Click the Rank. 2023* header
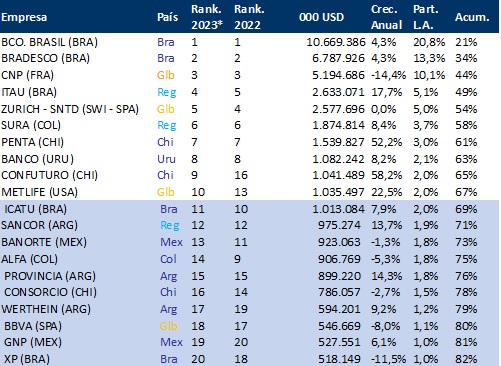This screenshot has height=366, width=501. pyautogui.click(x=207, y=17)
